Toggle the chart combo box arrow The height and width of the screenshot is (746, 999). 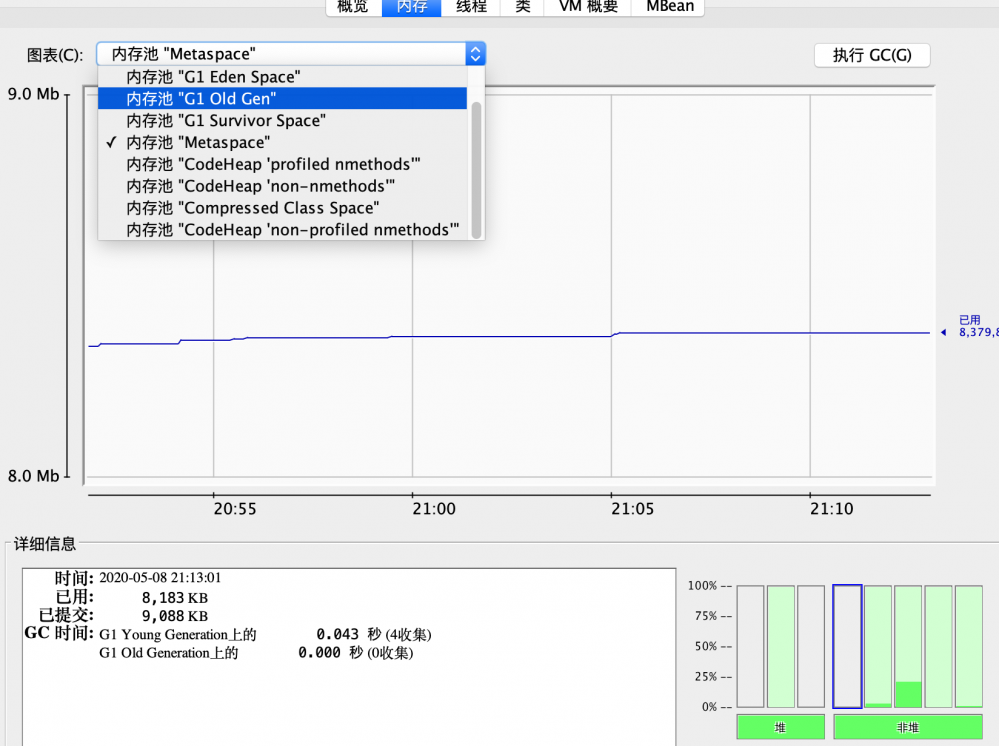click(x=475, y=54)
